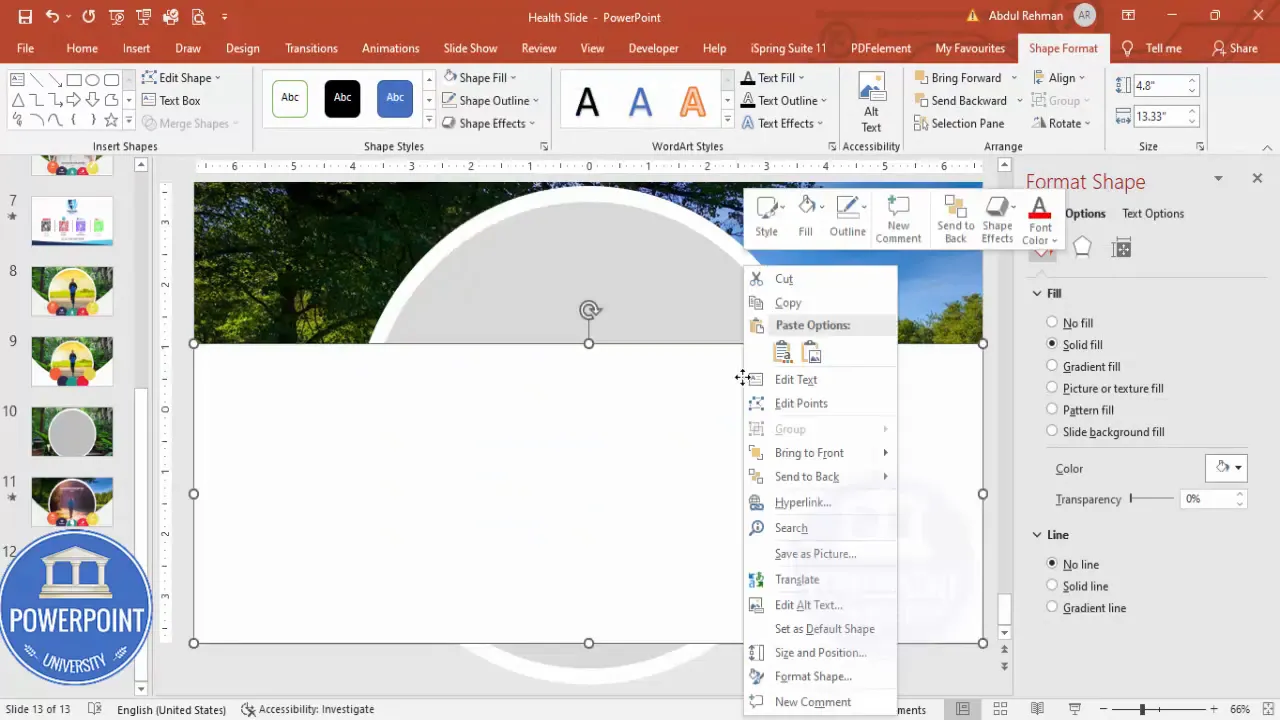
Task: Select the Gradient fill option
Action: click(1083, 366)
